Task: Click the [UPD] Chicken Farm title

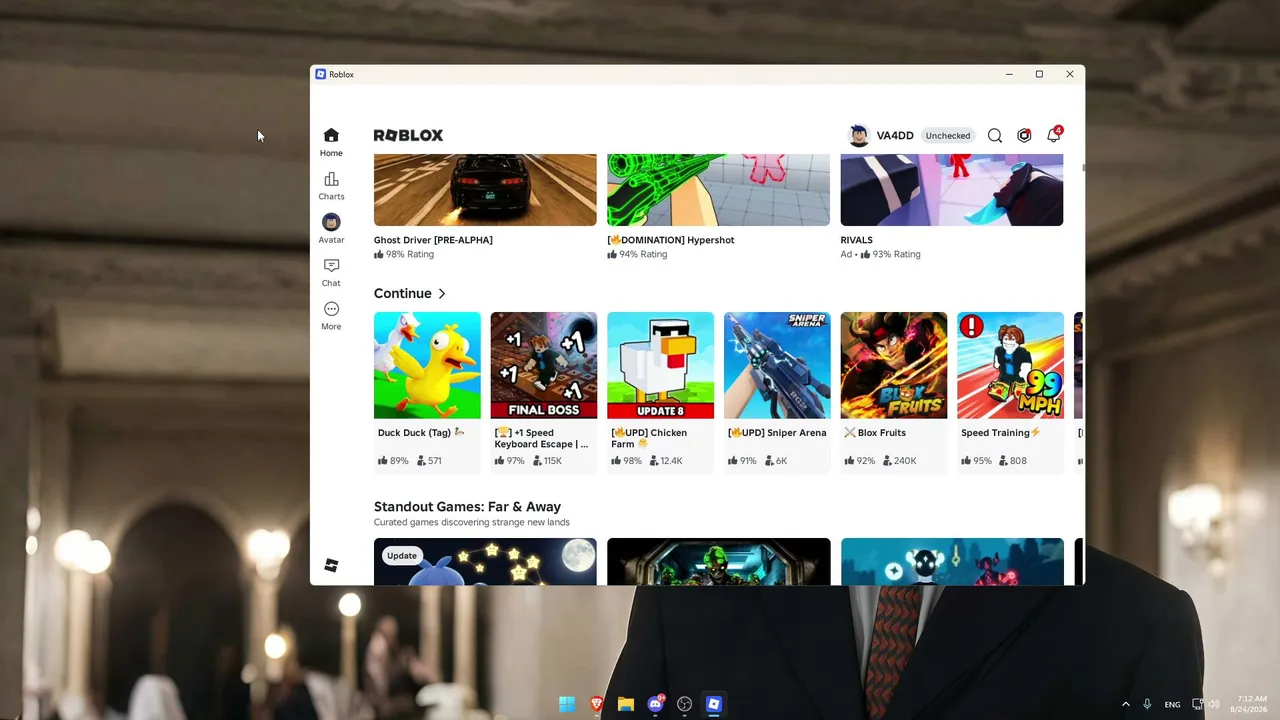Action: [649, 438]
